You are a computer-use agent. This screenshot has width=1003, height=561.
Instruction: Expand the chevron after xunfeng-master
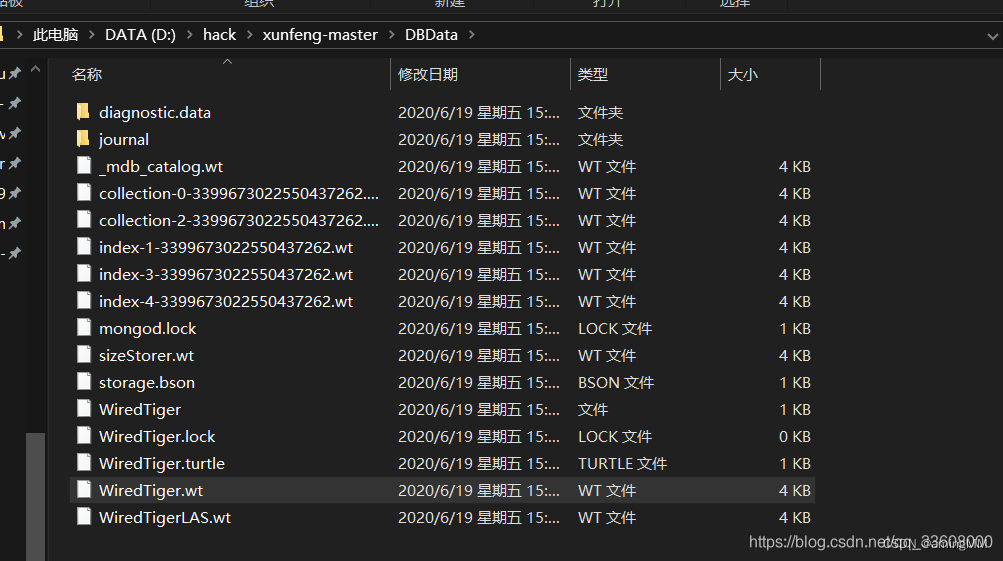click(x=391, y=35)
